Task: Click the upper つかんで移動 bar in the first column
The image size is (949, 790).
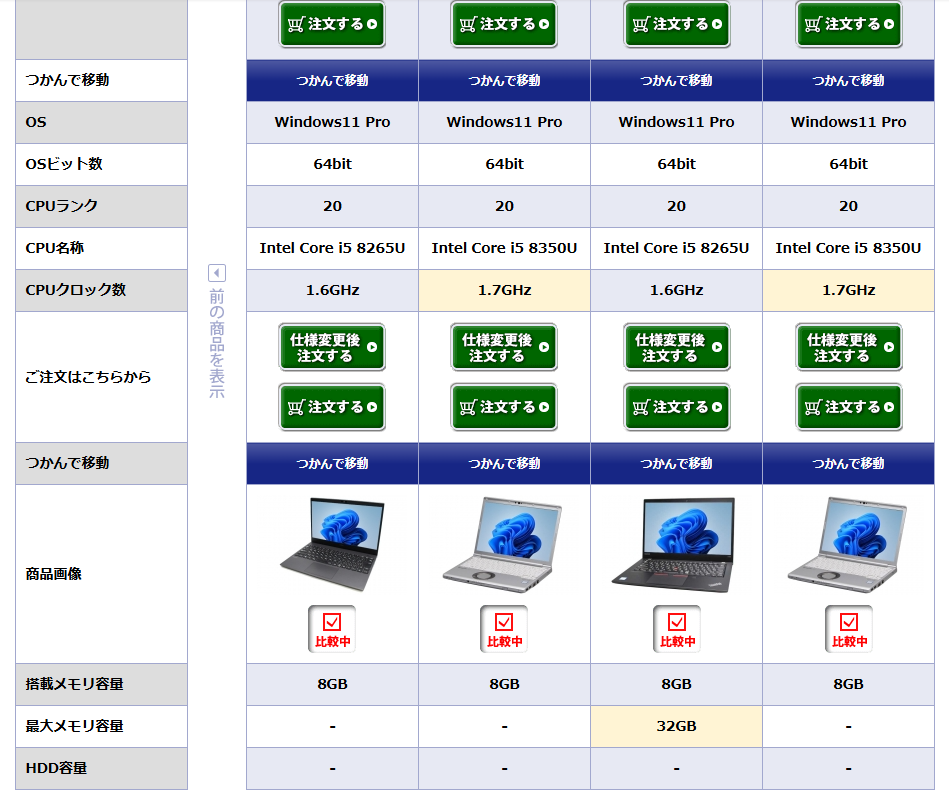Action: coord(332,80)
